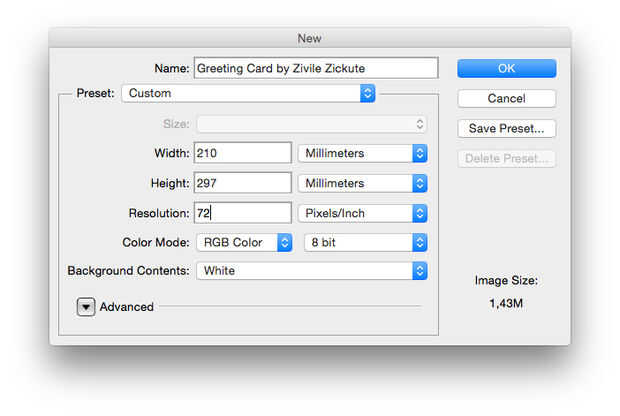Open the 8 bit depth dropdown
This screenshot has width=620, height=416.
(x=365, y=242)
